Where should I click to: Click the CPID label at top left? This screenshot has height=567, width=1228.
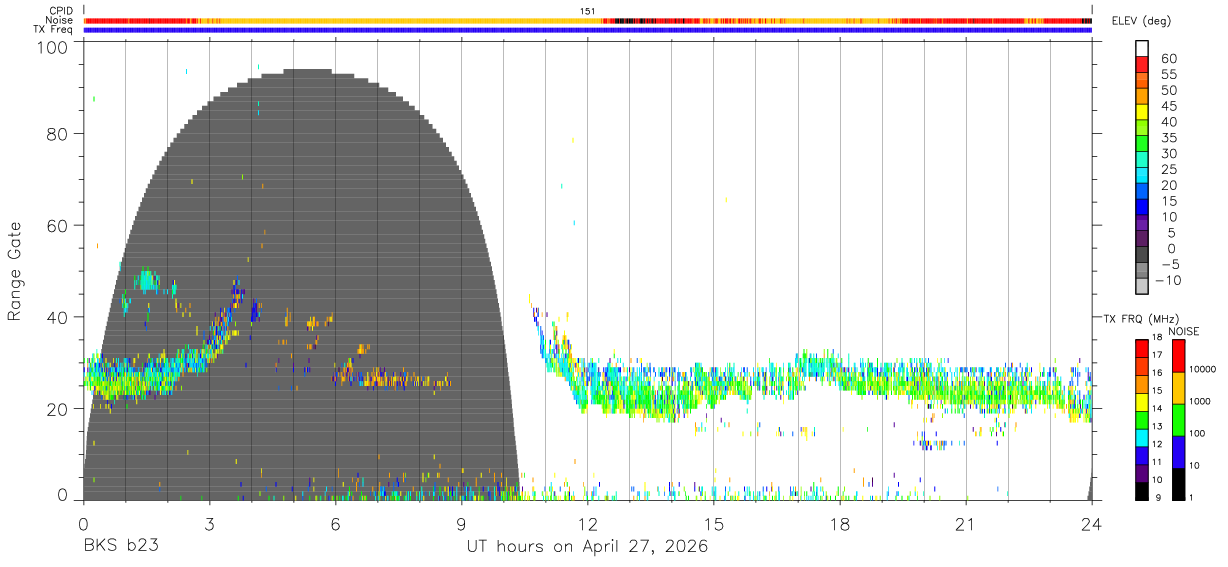pyautogui.click(x=61, y=11)
